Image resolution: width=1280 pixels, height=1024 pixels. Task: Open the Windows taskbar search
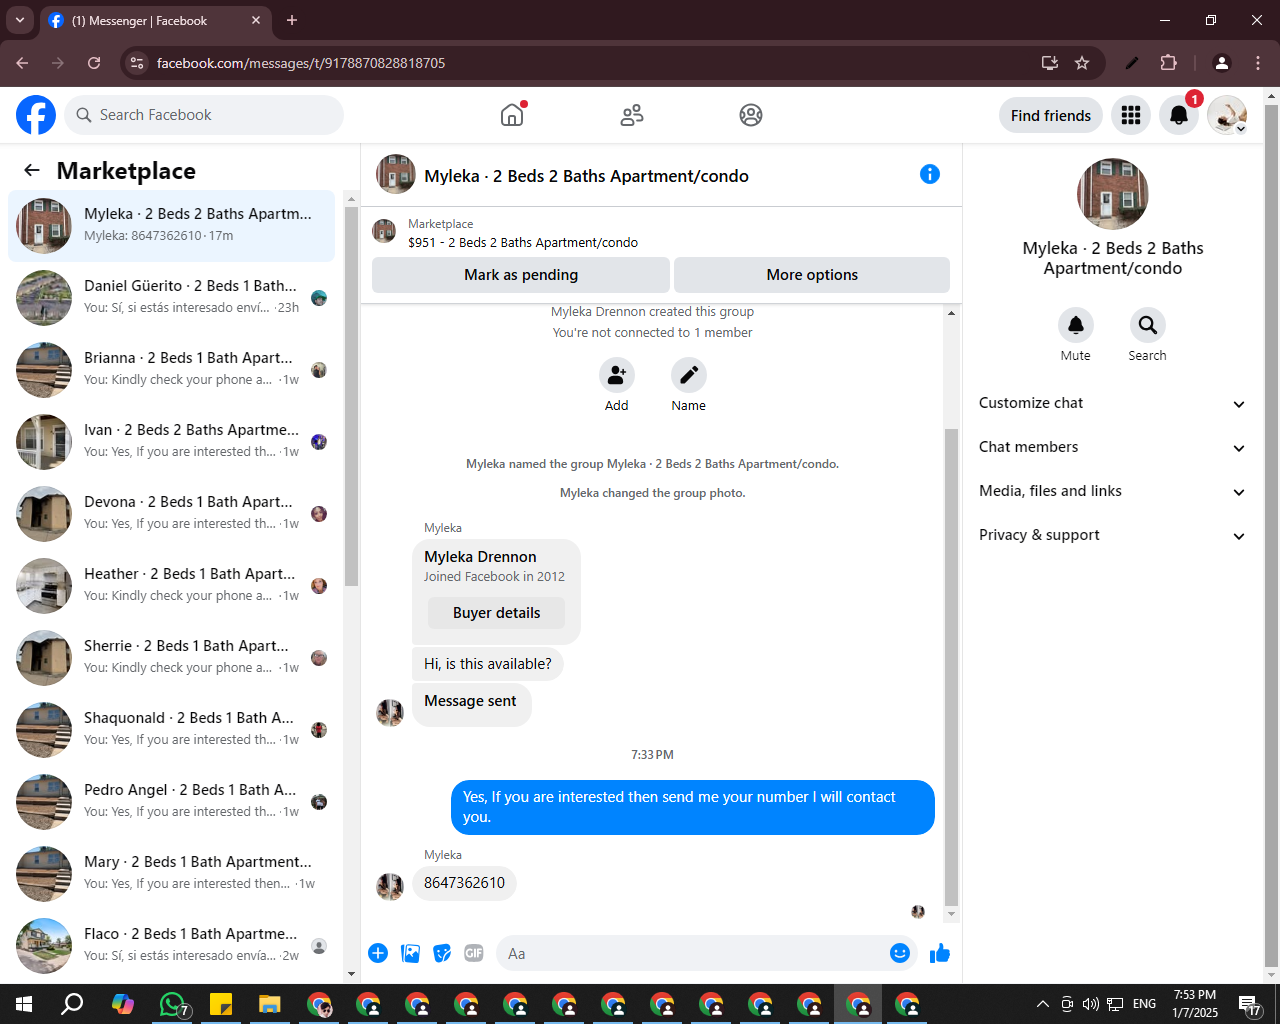coord(72,1004)
